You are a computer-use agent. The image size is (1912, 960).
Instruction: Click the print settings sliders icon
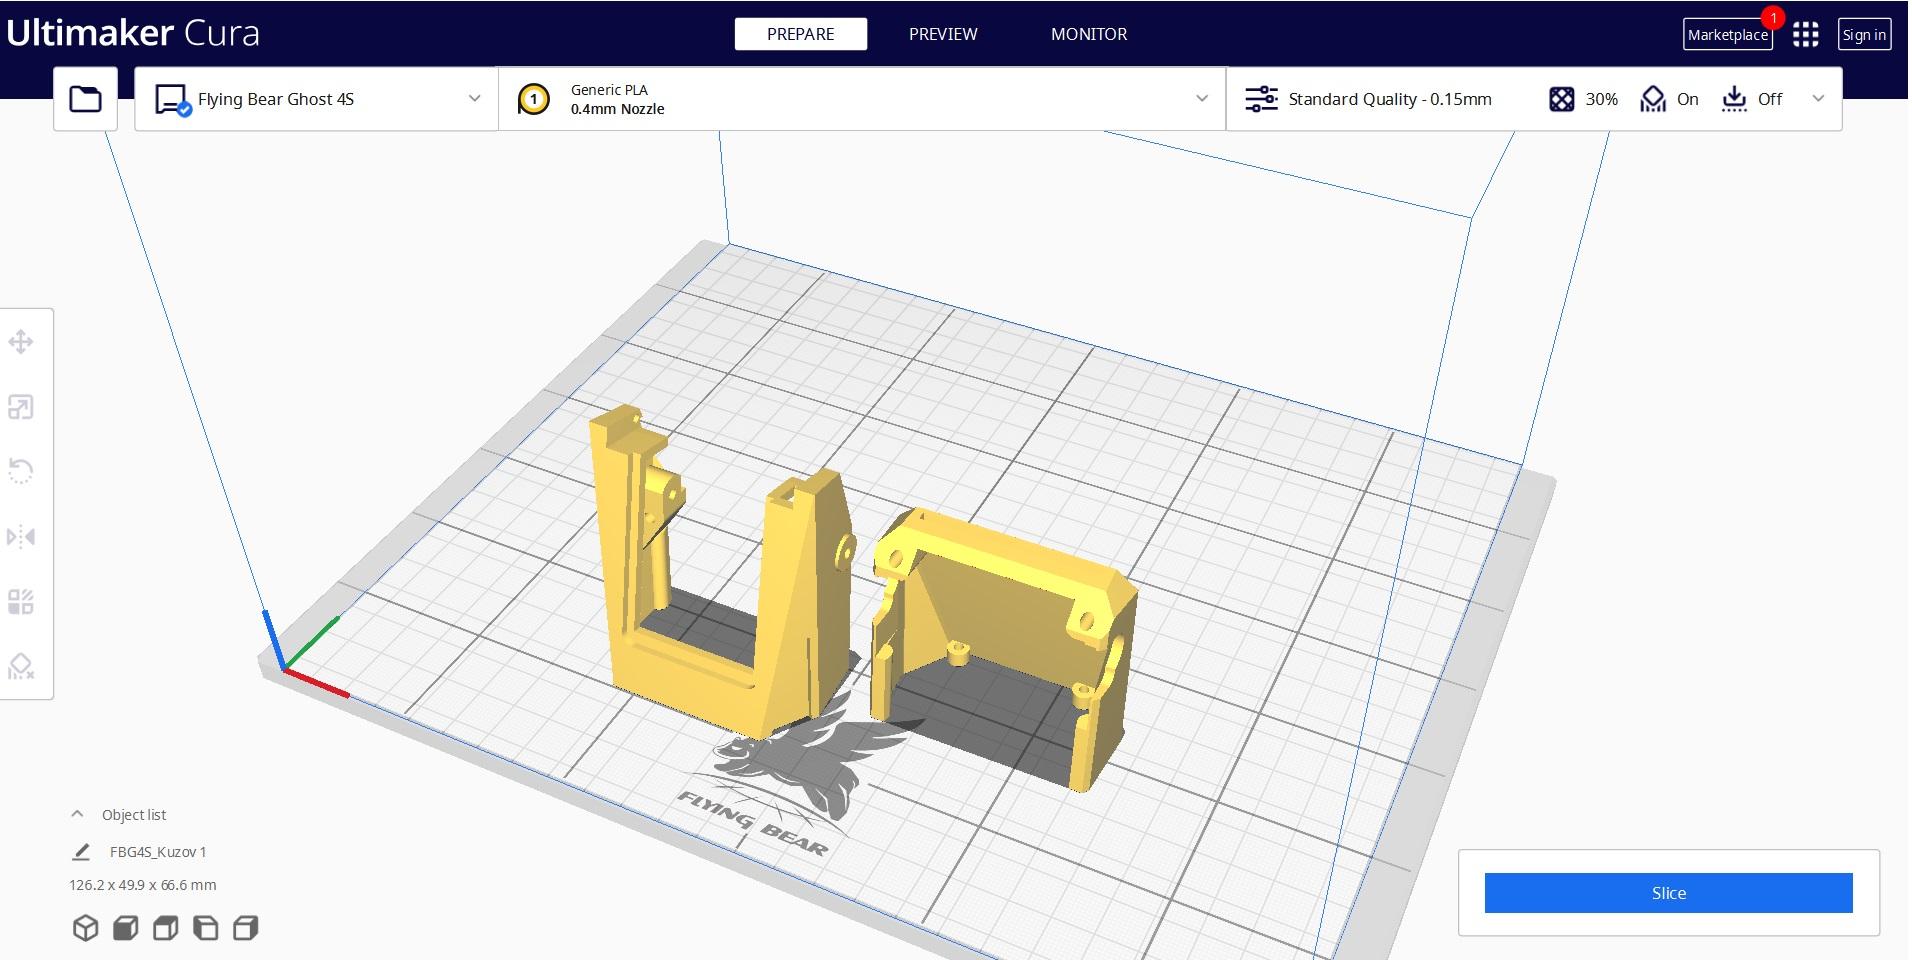coord(1261,99)
